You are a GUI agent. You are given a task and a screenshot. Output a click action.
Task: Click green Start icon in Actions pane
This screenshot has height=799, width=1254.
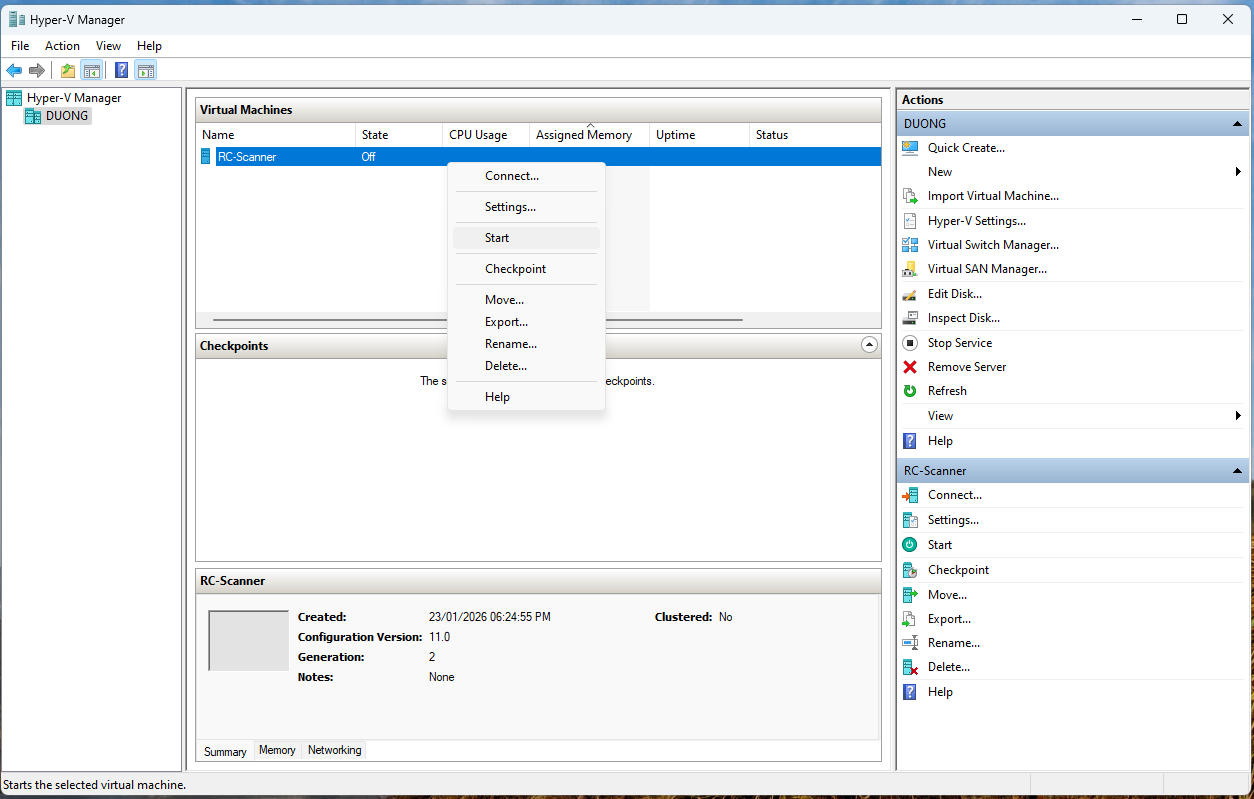(x=910, y=545)
